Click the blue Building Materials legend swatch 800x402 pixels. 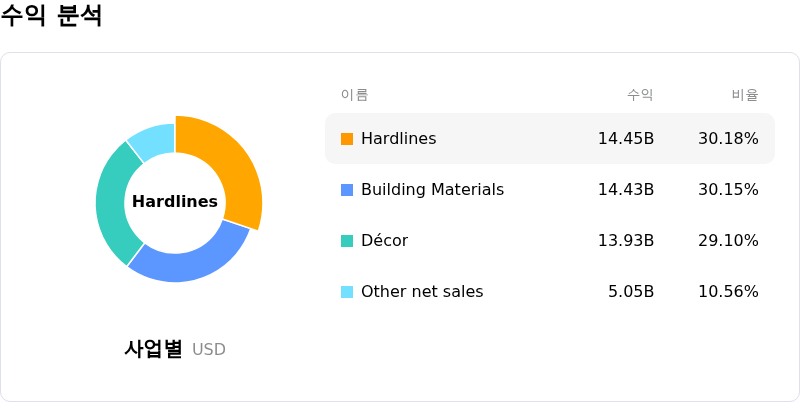(347, 190)
